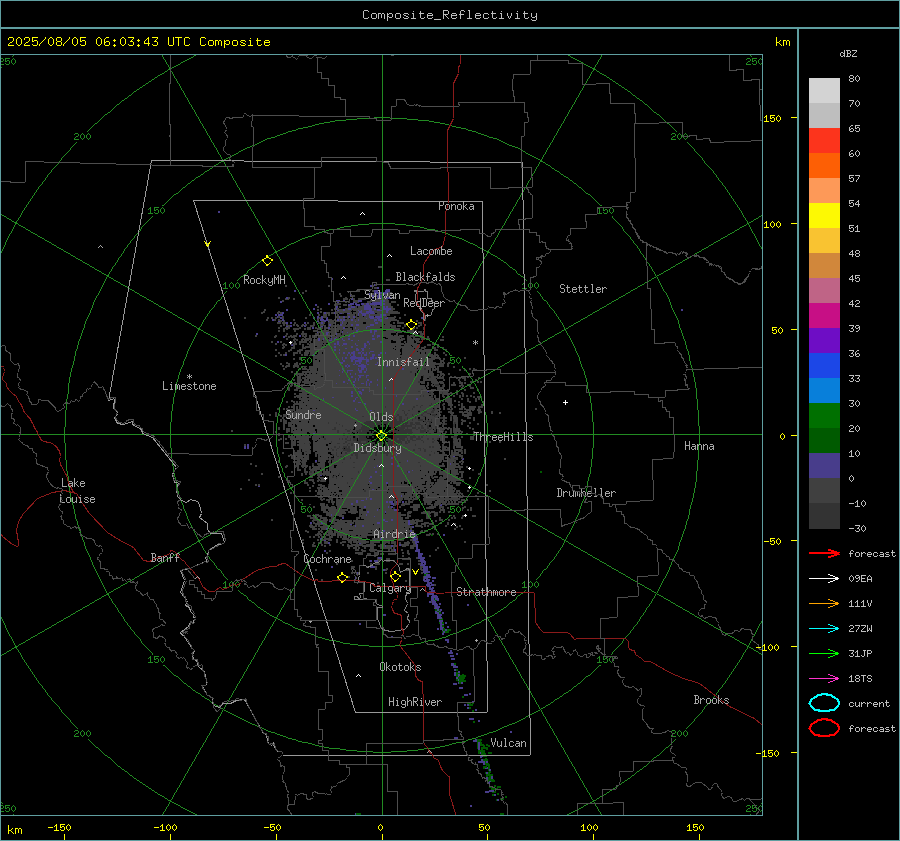Select the magenta 39-42 dBZ swatch
The height and width of the screenshot is (841, 900).
pos(824,316)
